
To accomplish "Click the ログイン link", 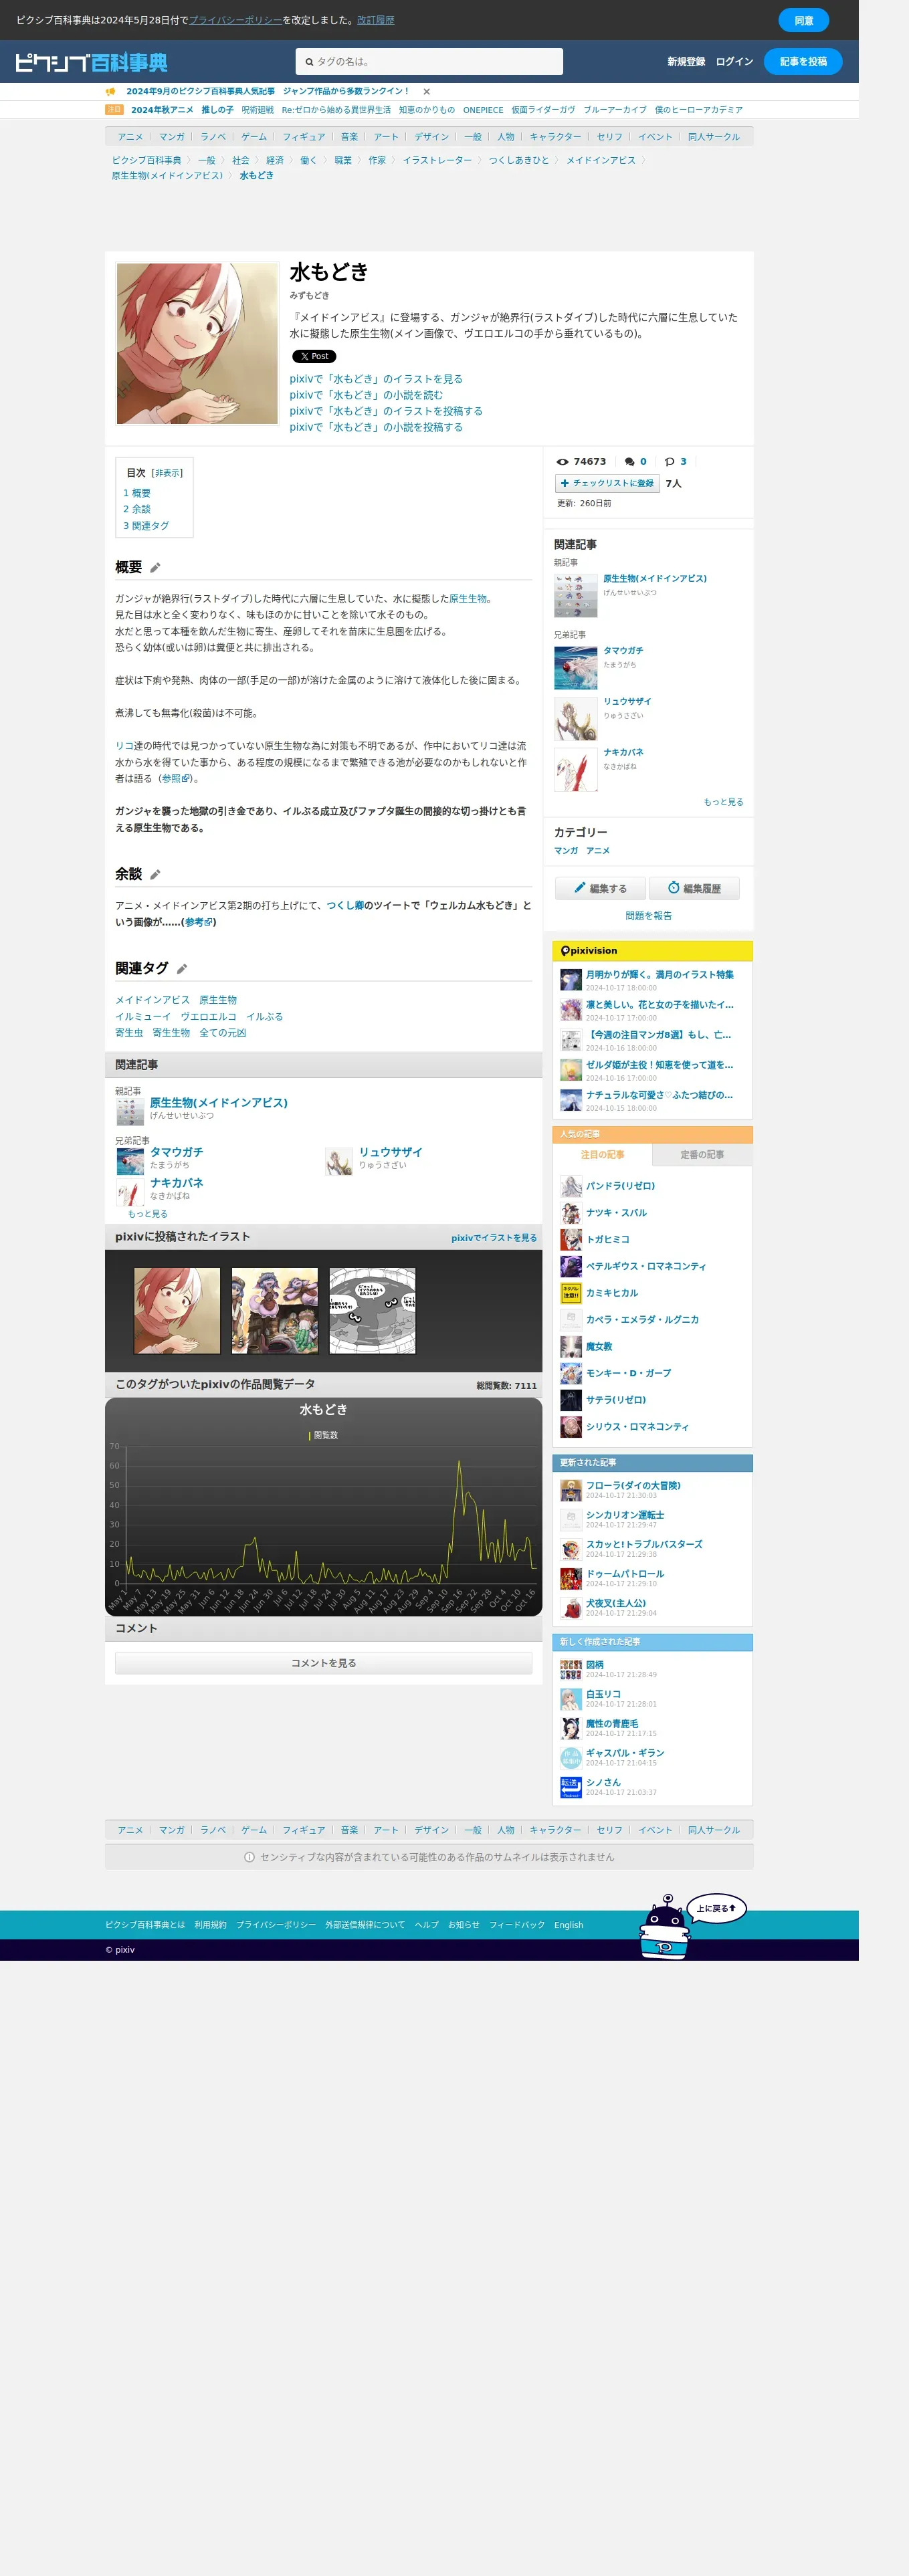I will coord(734,62).
